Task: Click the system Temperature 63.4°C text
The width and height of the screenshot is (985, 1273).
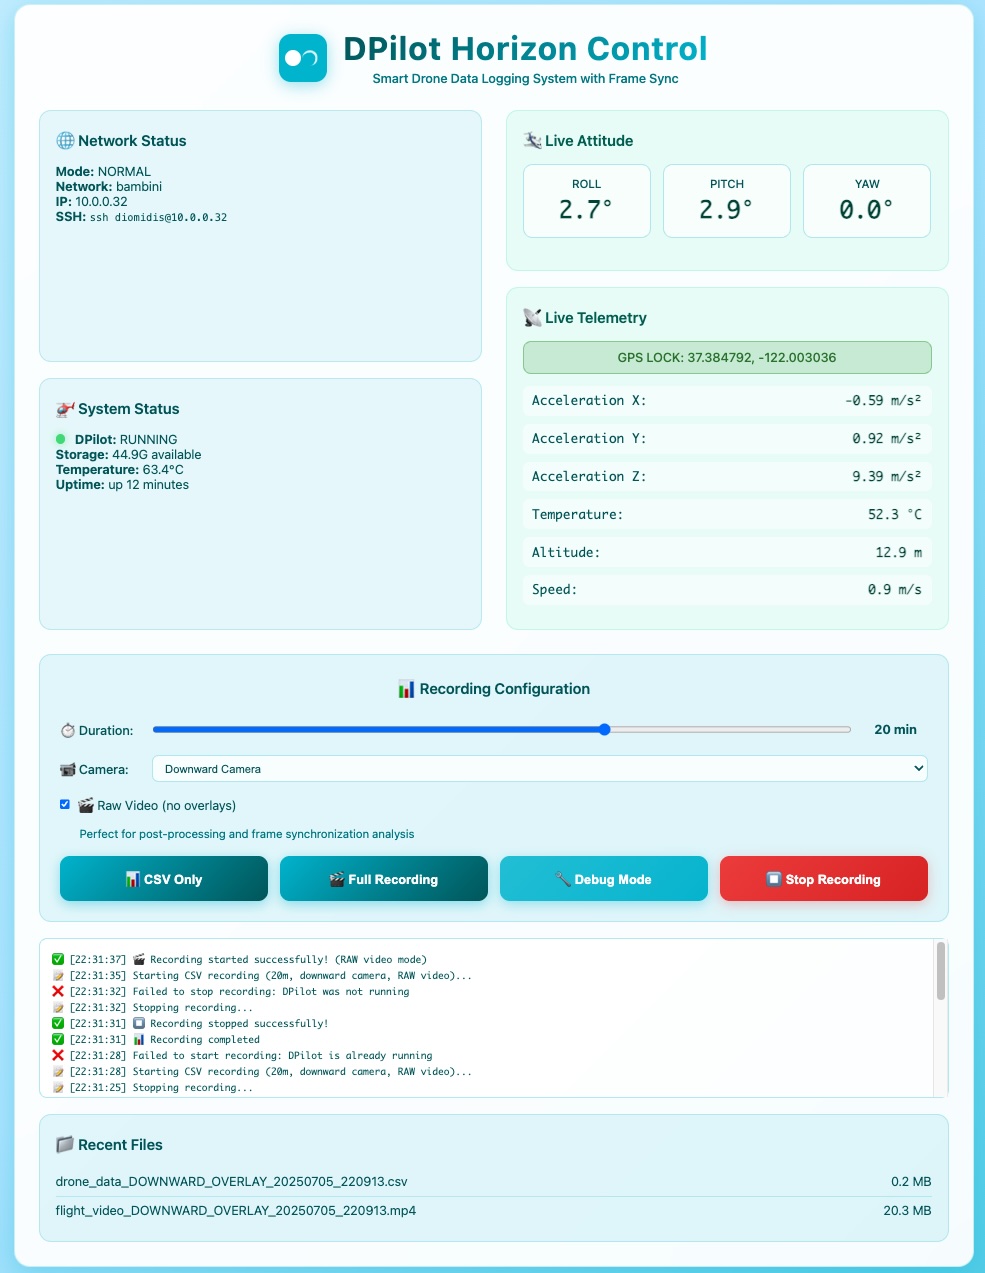Action: coord(120,470)
